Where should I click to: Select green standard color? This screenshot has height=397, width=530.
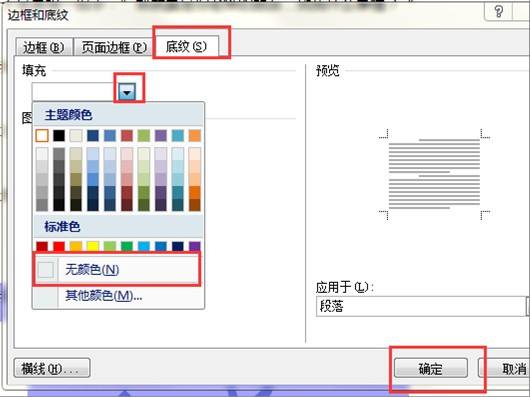127,246
